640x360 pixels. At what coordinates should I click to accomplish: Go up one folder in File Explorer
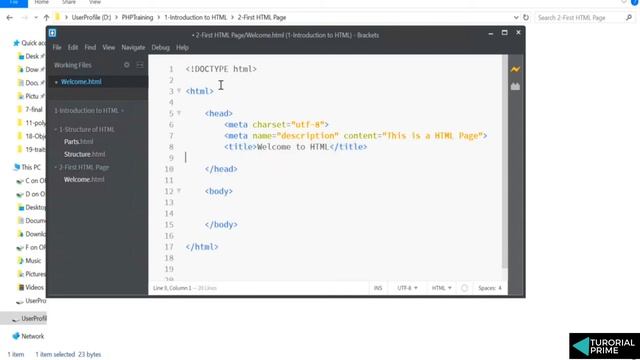(46, 18)
